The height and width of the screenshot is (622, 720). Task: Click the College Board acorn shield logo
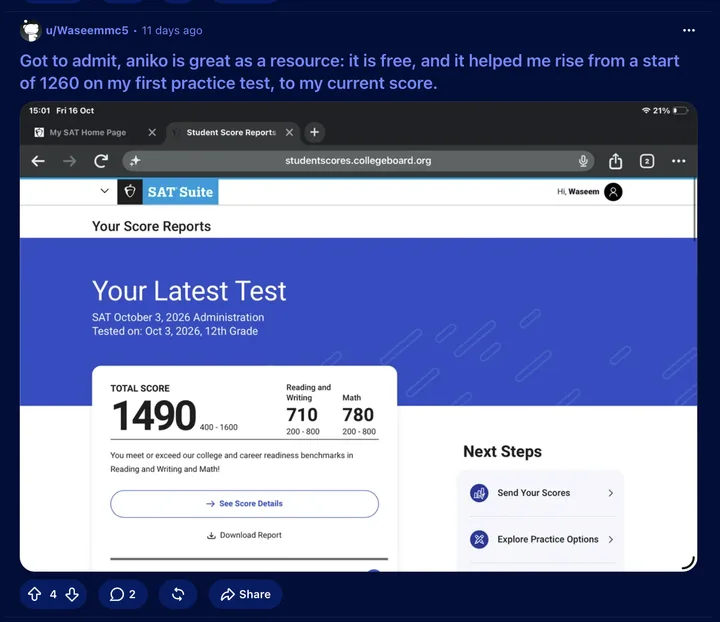[x=130, y=191]
